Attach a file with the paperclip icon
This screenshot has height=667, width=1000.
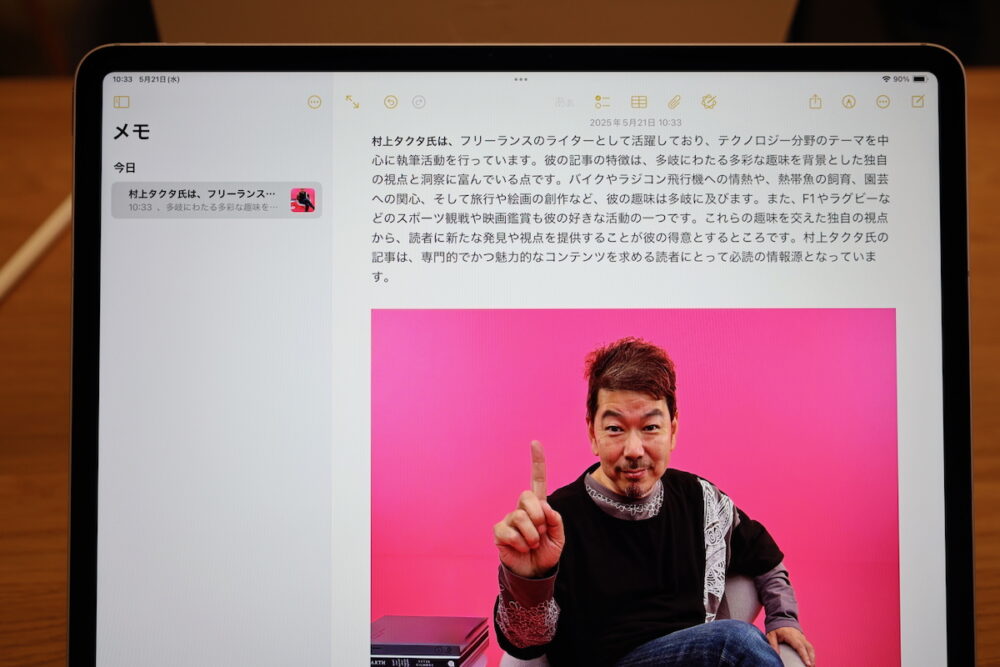[674, 102]
